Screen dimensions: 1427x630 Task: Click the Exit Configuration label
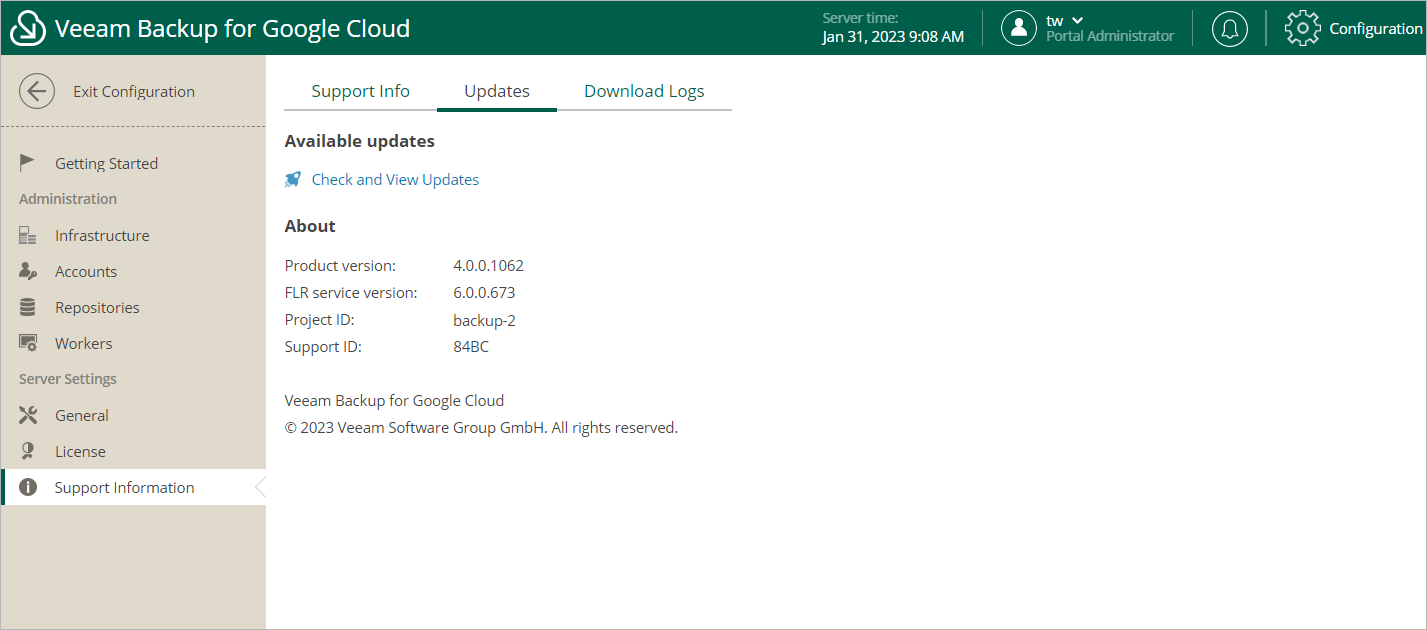134,92
